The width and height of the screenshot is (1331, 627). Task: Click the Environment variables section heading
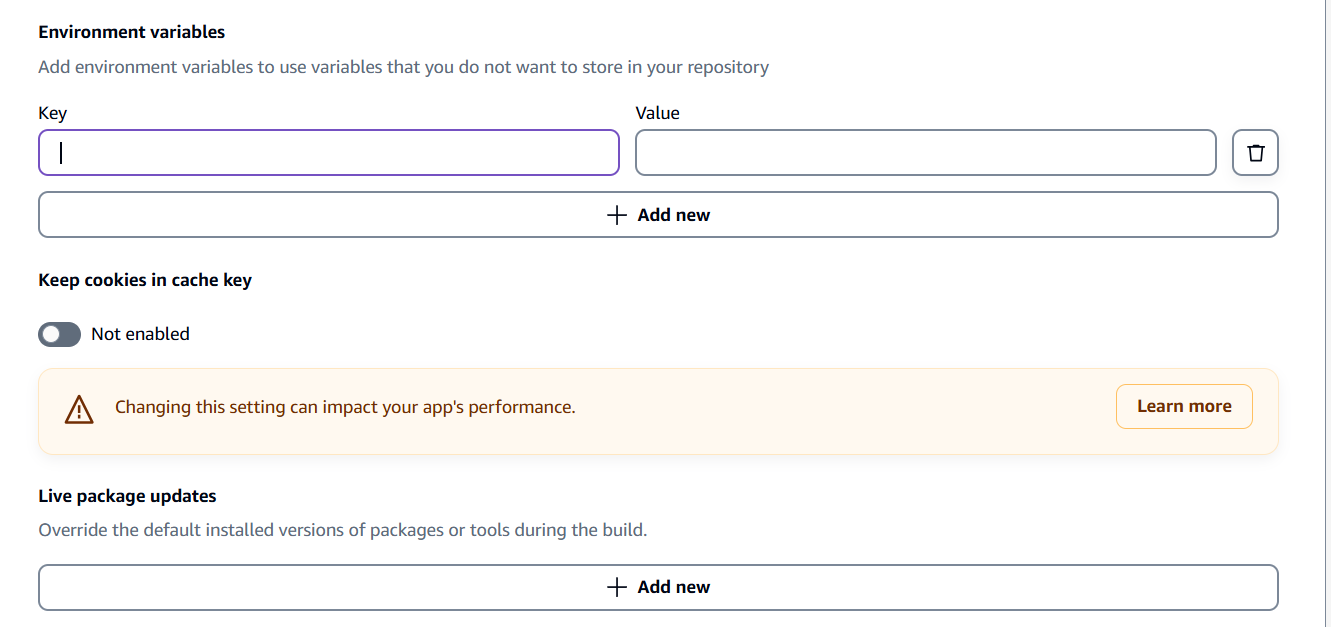[x=131, y=32]
